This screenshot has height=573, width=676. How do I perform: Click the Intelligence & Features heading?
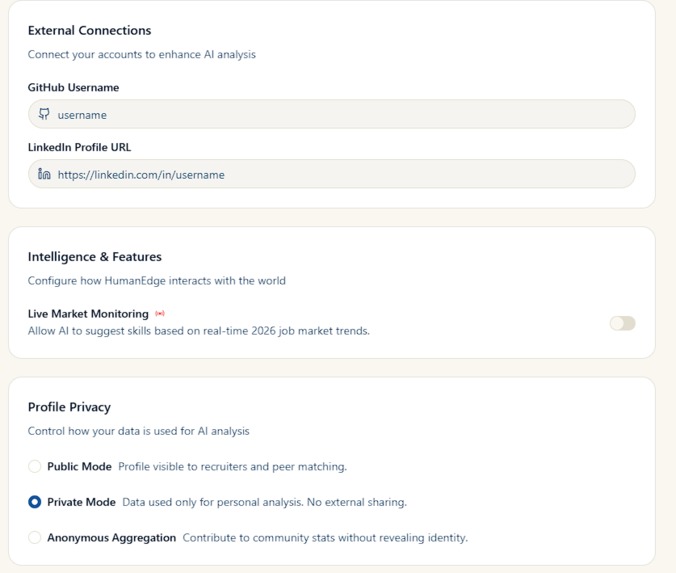pyautogui.click(x=95, y=257)
